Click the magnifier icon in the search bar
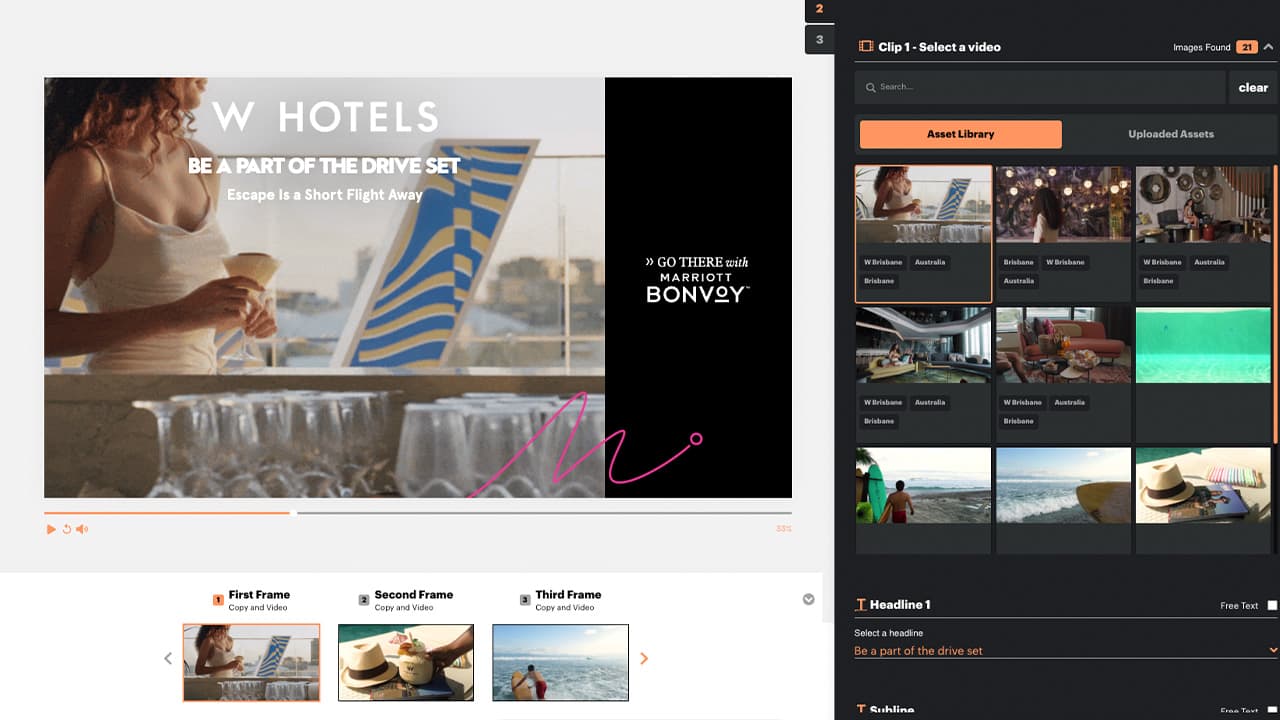The height and width of the screenshot is (720, 1280). pyautogui.click(x=872, y=87)
